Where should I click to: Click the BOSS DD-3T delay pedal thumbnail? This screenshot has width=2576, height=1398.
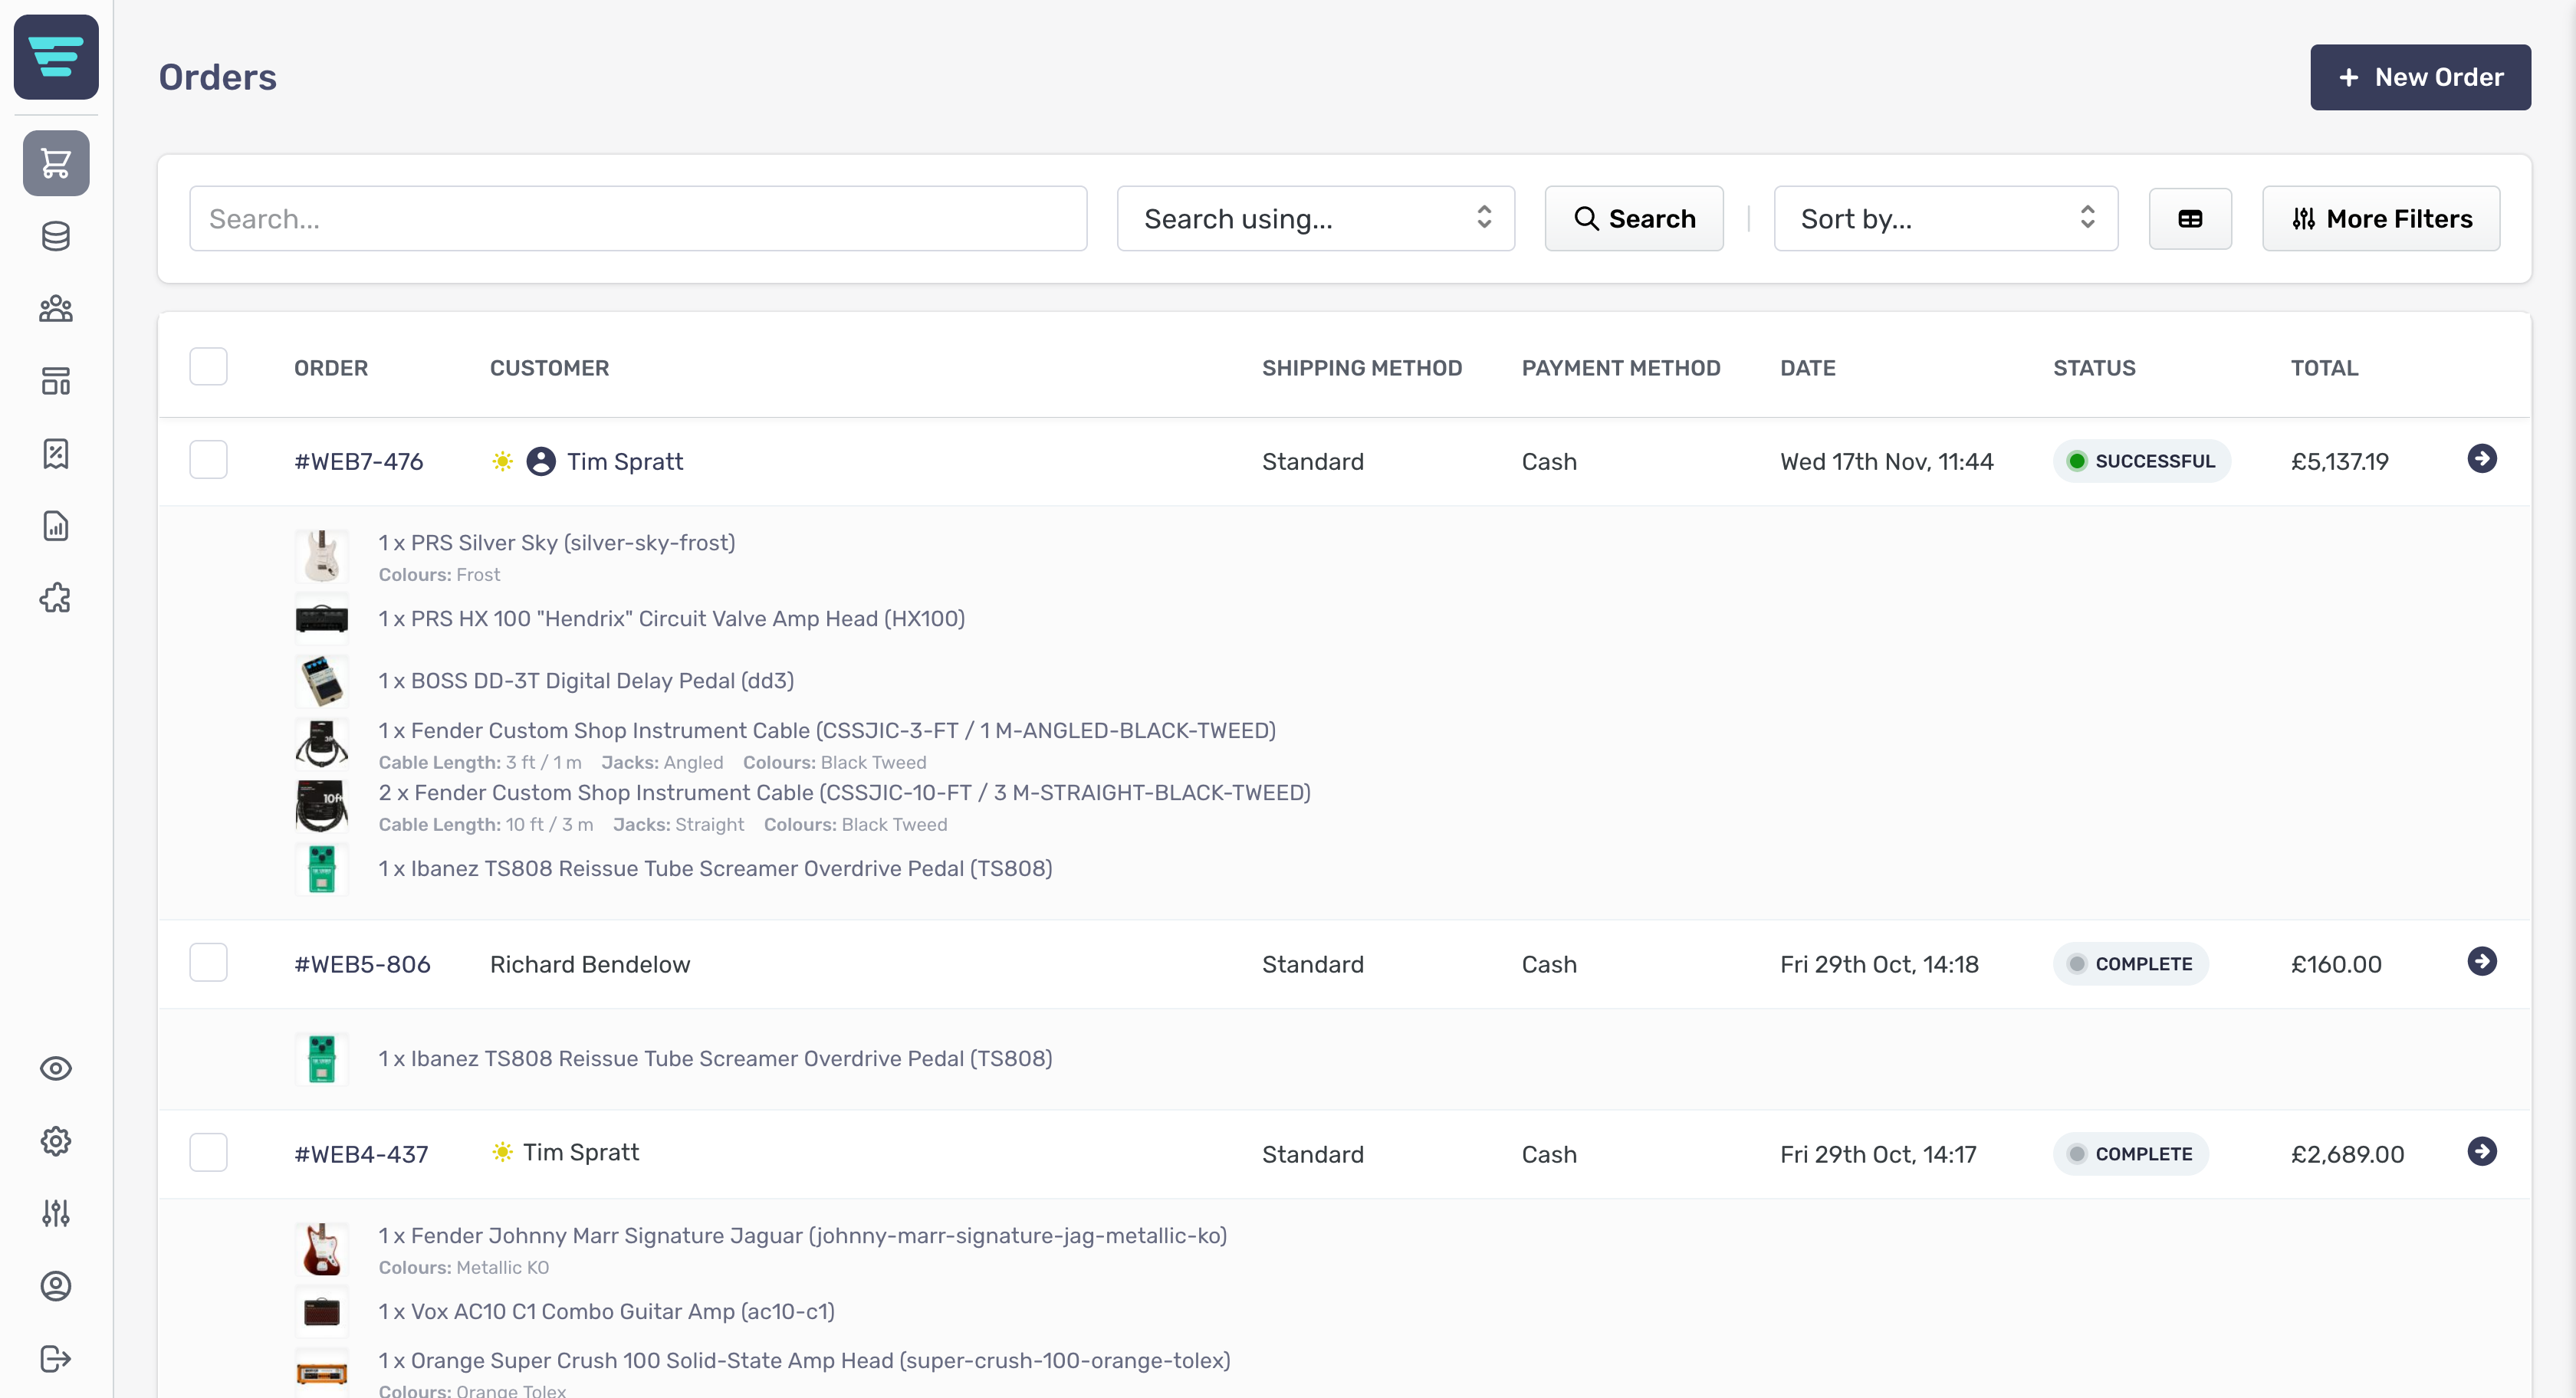coord(322,681)
